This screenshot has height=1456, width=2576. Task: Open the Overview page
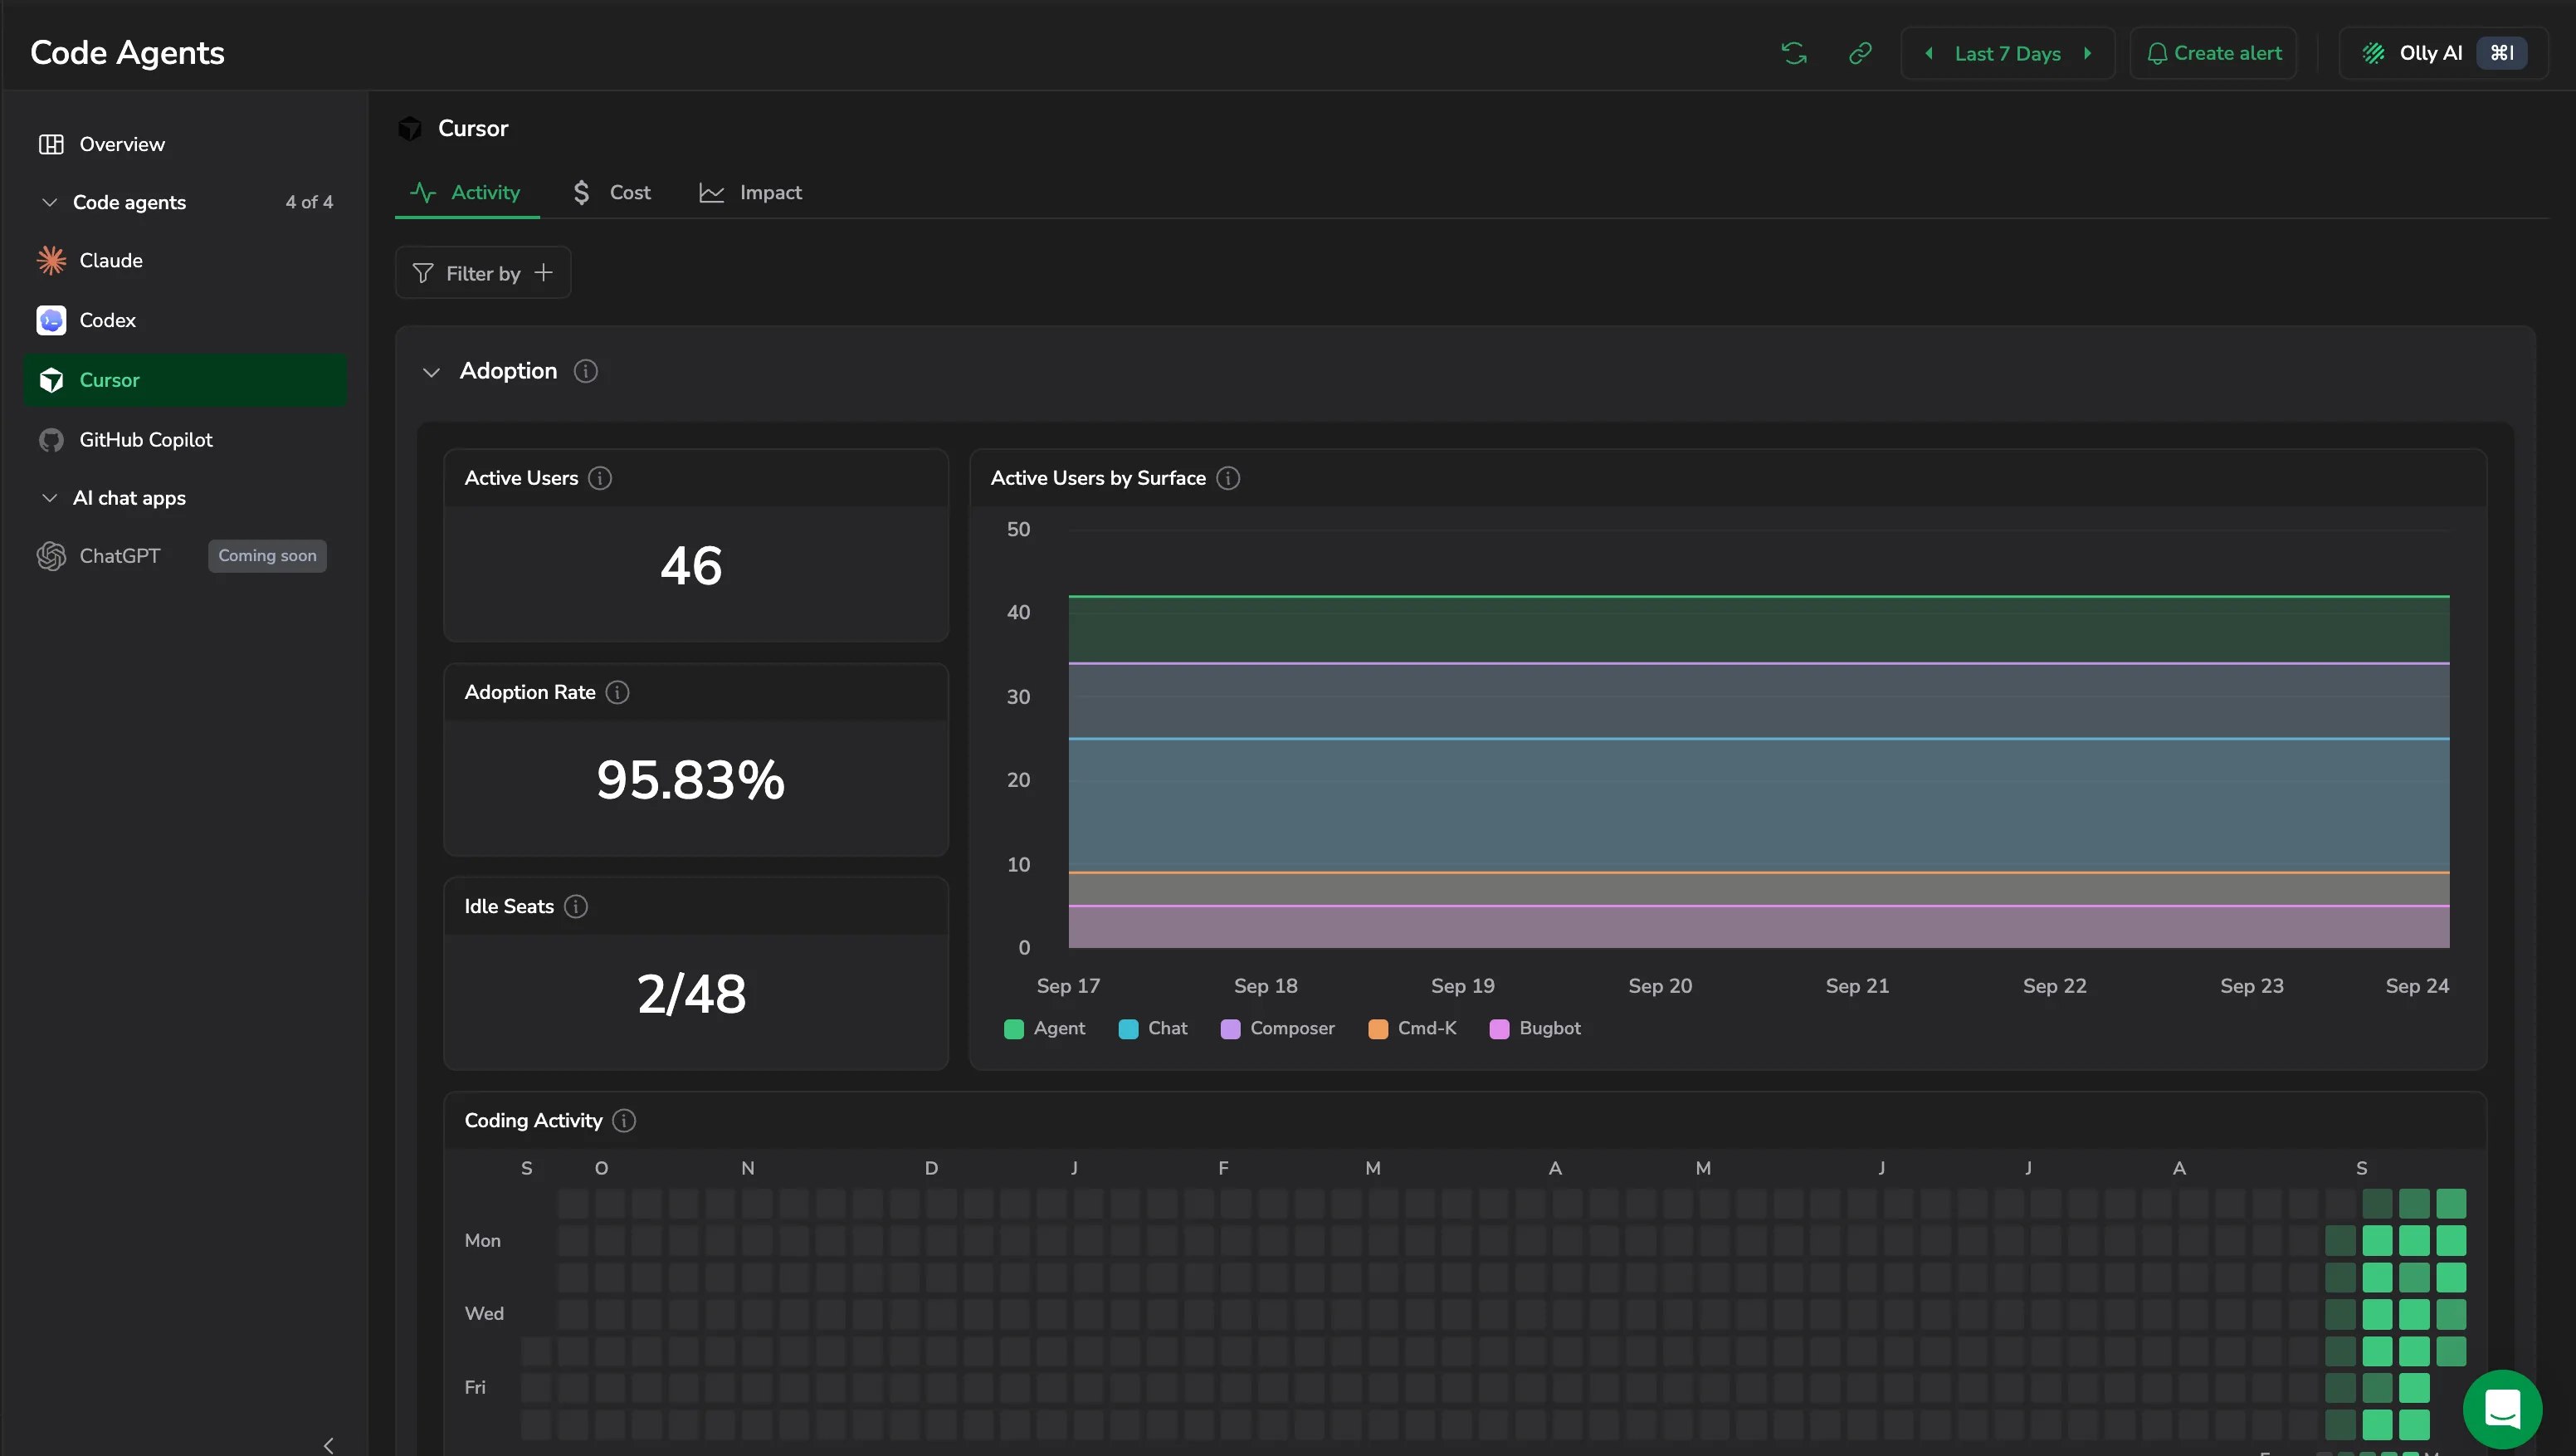185,144
